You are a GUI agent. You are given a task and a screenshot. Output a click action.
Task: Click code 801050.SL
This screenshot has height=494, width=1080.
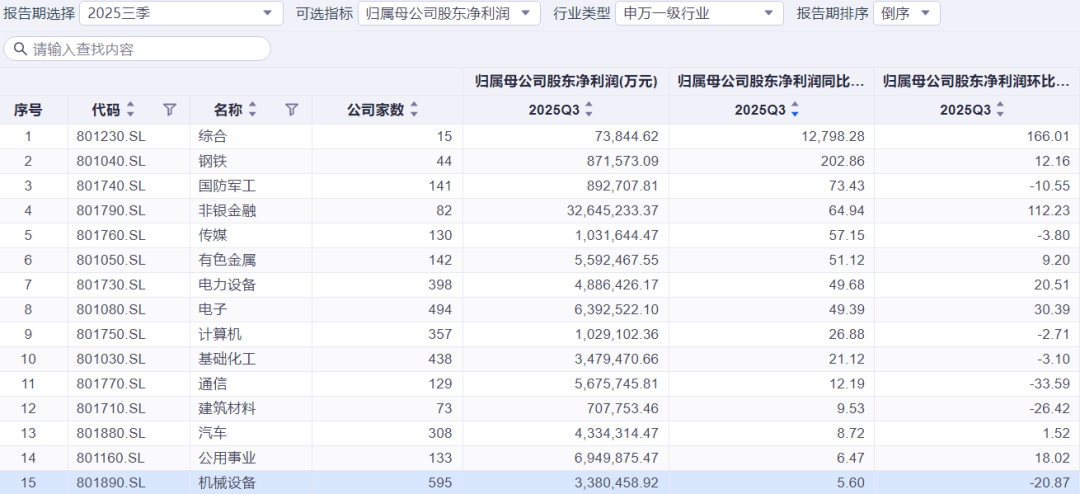coord(111,260)
